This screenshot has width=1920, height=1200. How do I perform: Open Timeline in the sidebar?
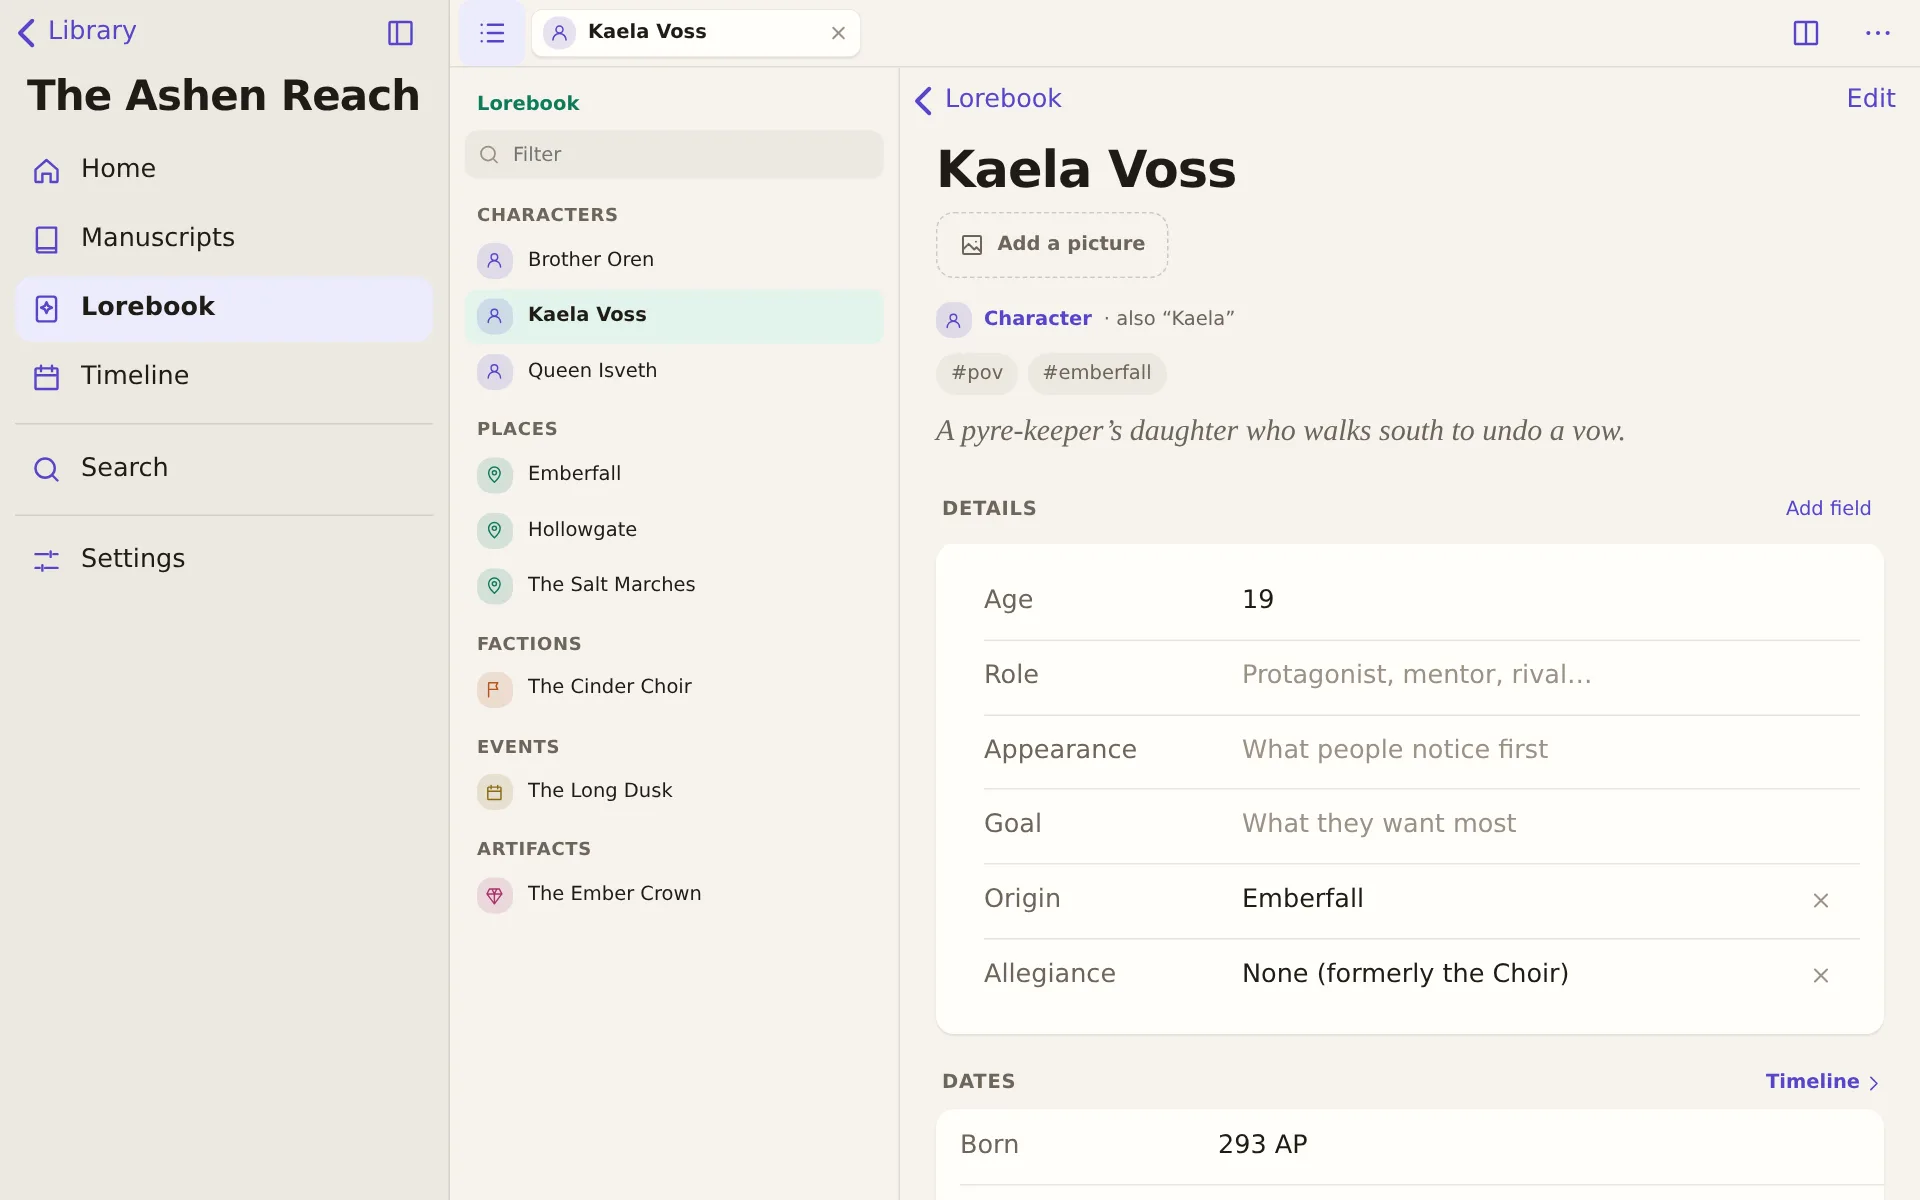[224, 376]
